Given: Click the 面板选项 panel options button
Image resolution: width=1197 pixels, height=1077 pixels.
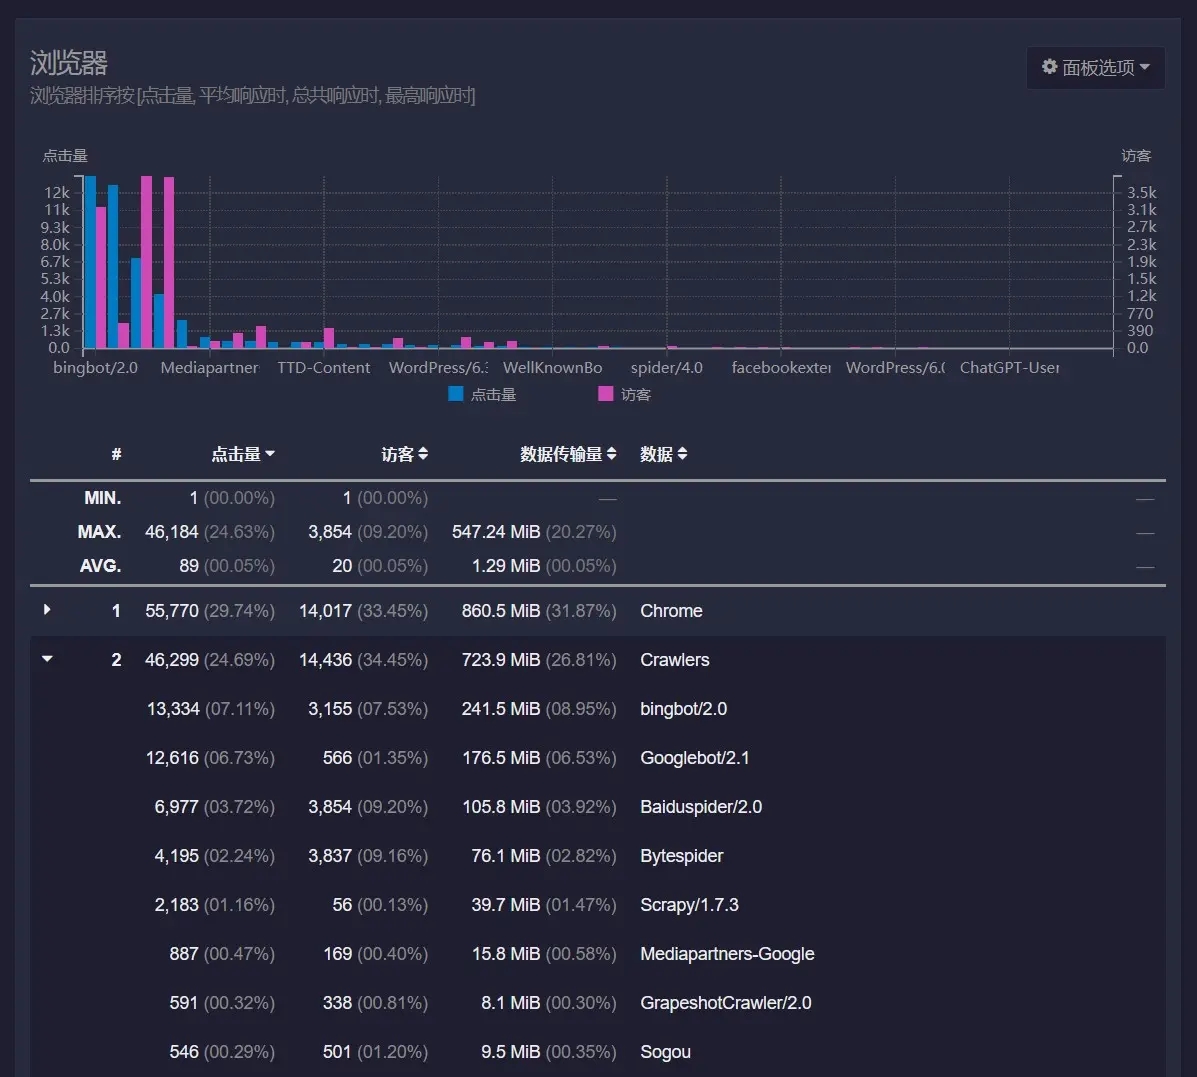Looking at the screenshot, I should pos(1095,67).
